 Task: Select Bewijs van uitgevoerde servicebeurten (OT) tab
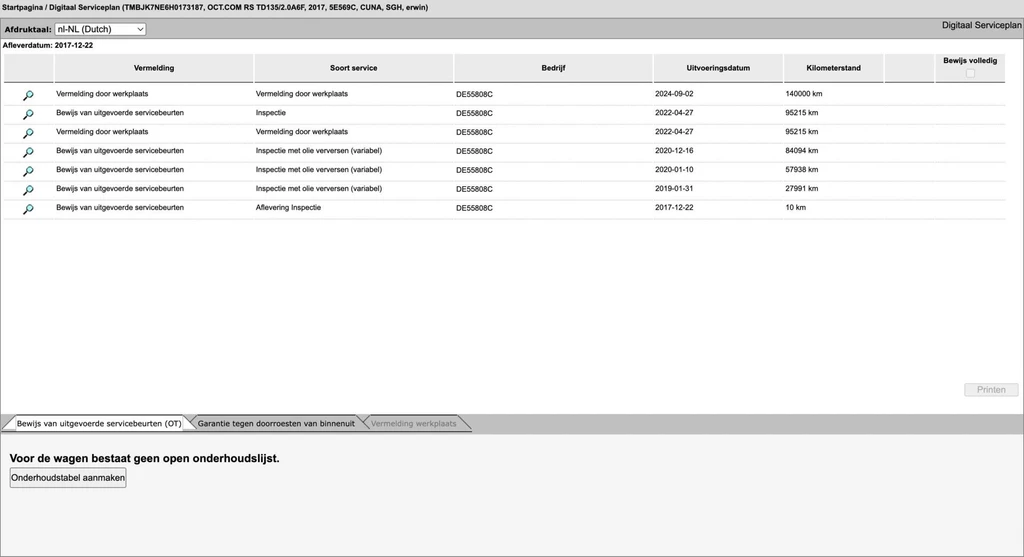[98, 424]
